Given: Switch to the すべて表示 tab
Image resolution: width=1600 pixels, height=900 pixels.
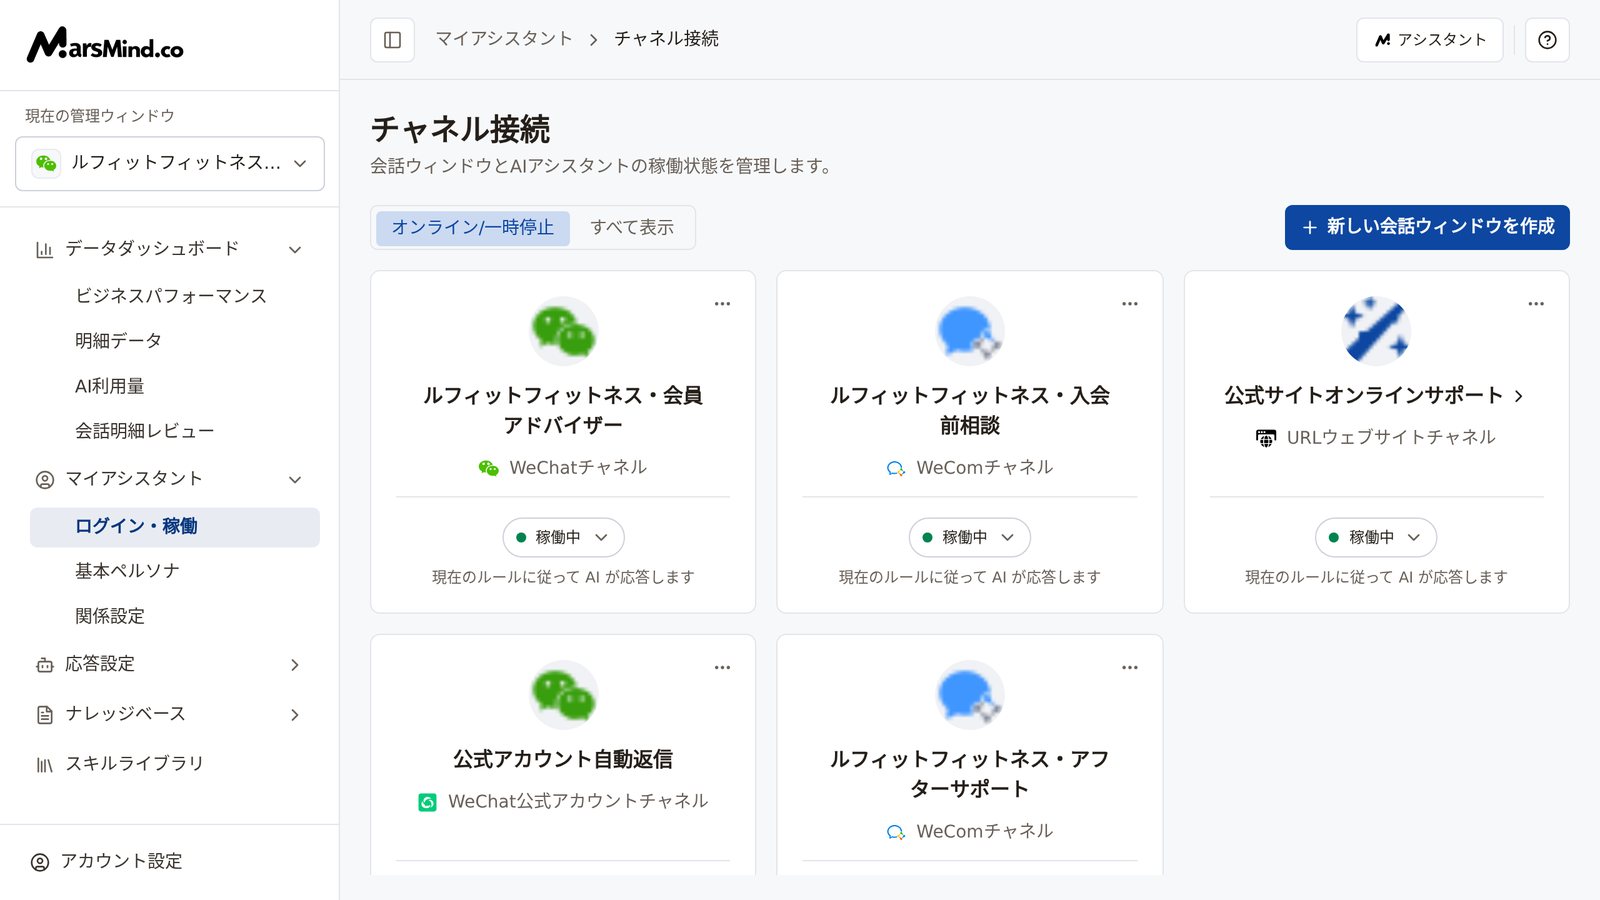Looking at the screenshot, I should point(632,228).
